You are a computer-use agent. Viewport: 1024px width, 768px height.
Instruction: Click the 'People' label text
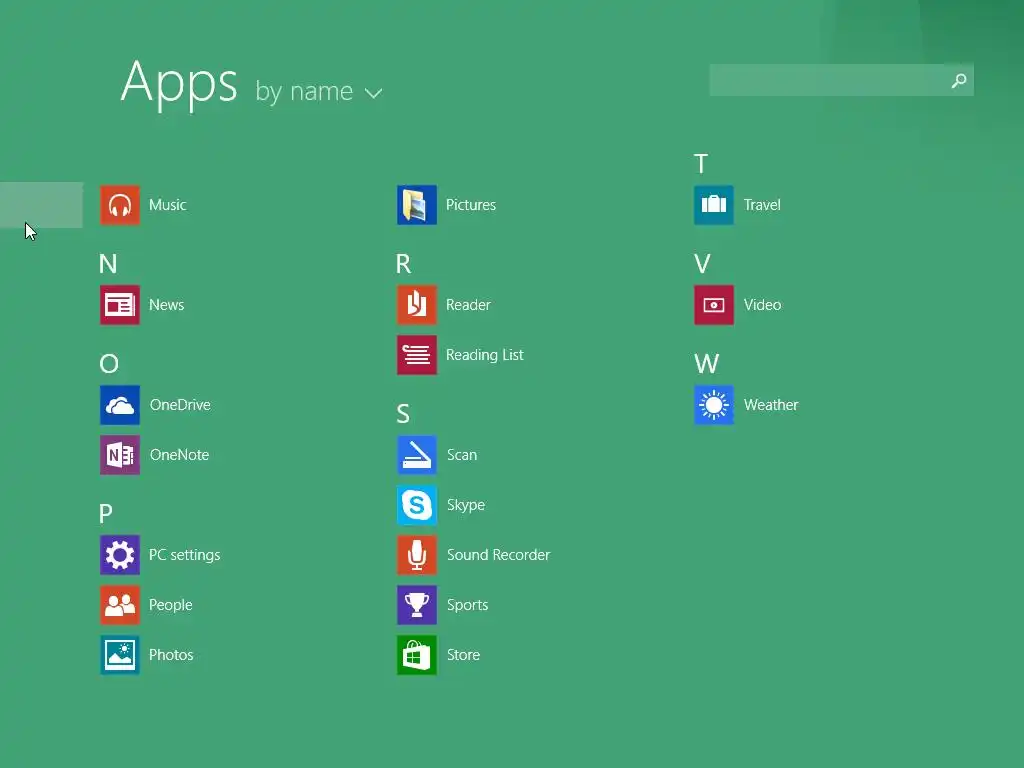pos(170,605)
